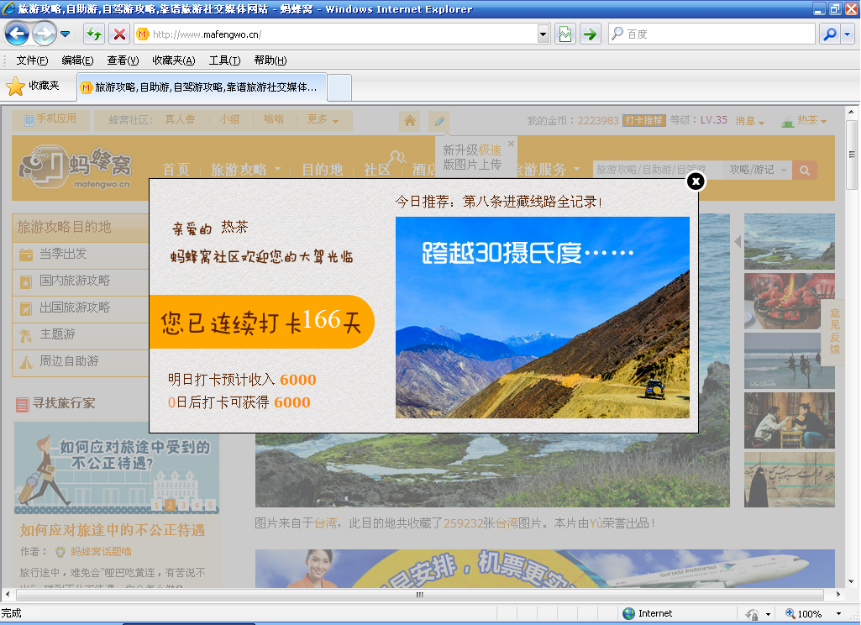Click the IE forward navigation arrow
This screenshot has height=625, width=861.
pyautogui.click(x=44, y=34)
